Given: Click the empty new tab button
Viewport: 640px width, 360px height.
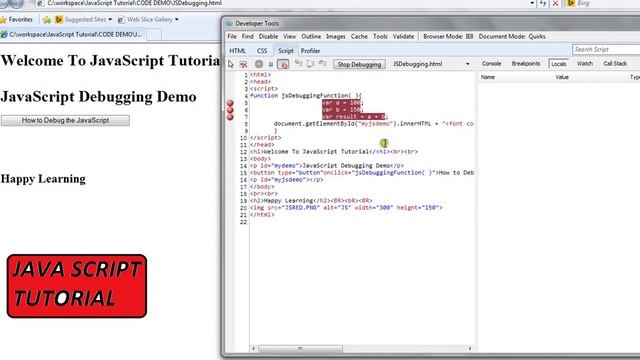Looking at the screenshot, I should pyautogui.click(x=153, y=35).
